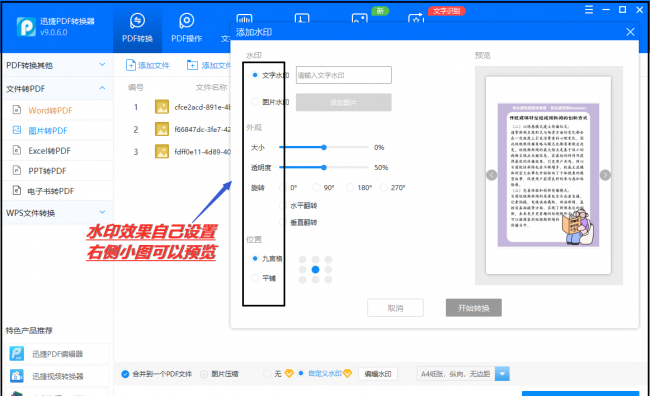This screenshot has height=396, width=650.
Task: Open the hamburger menu in title bar
Action: tap(589, 10)
